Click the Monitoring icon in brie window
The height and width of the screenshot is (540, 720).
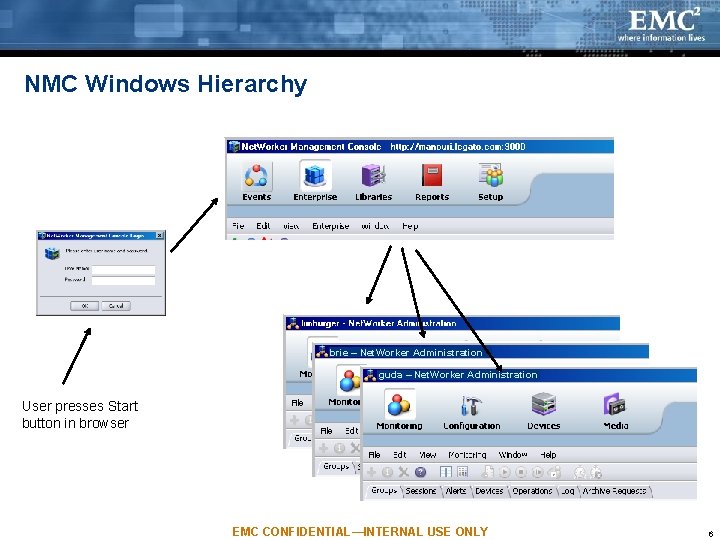[349, 380]
